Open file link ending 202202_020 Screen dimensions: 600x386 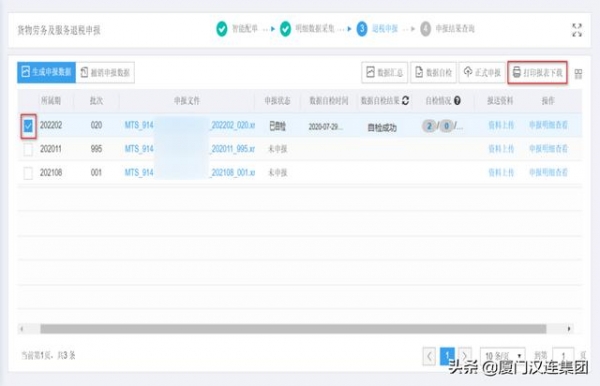pos(190,125)
